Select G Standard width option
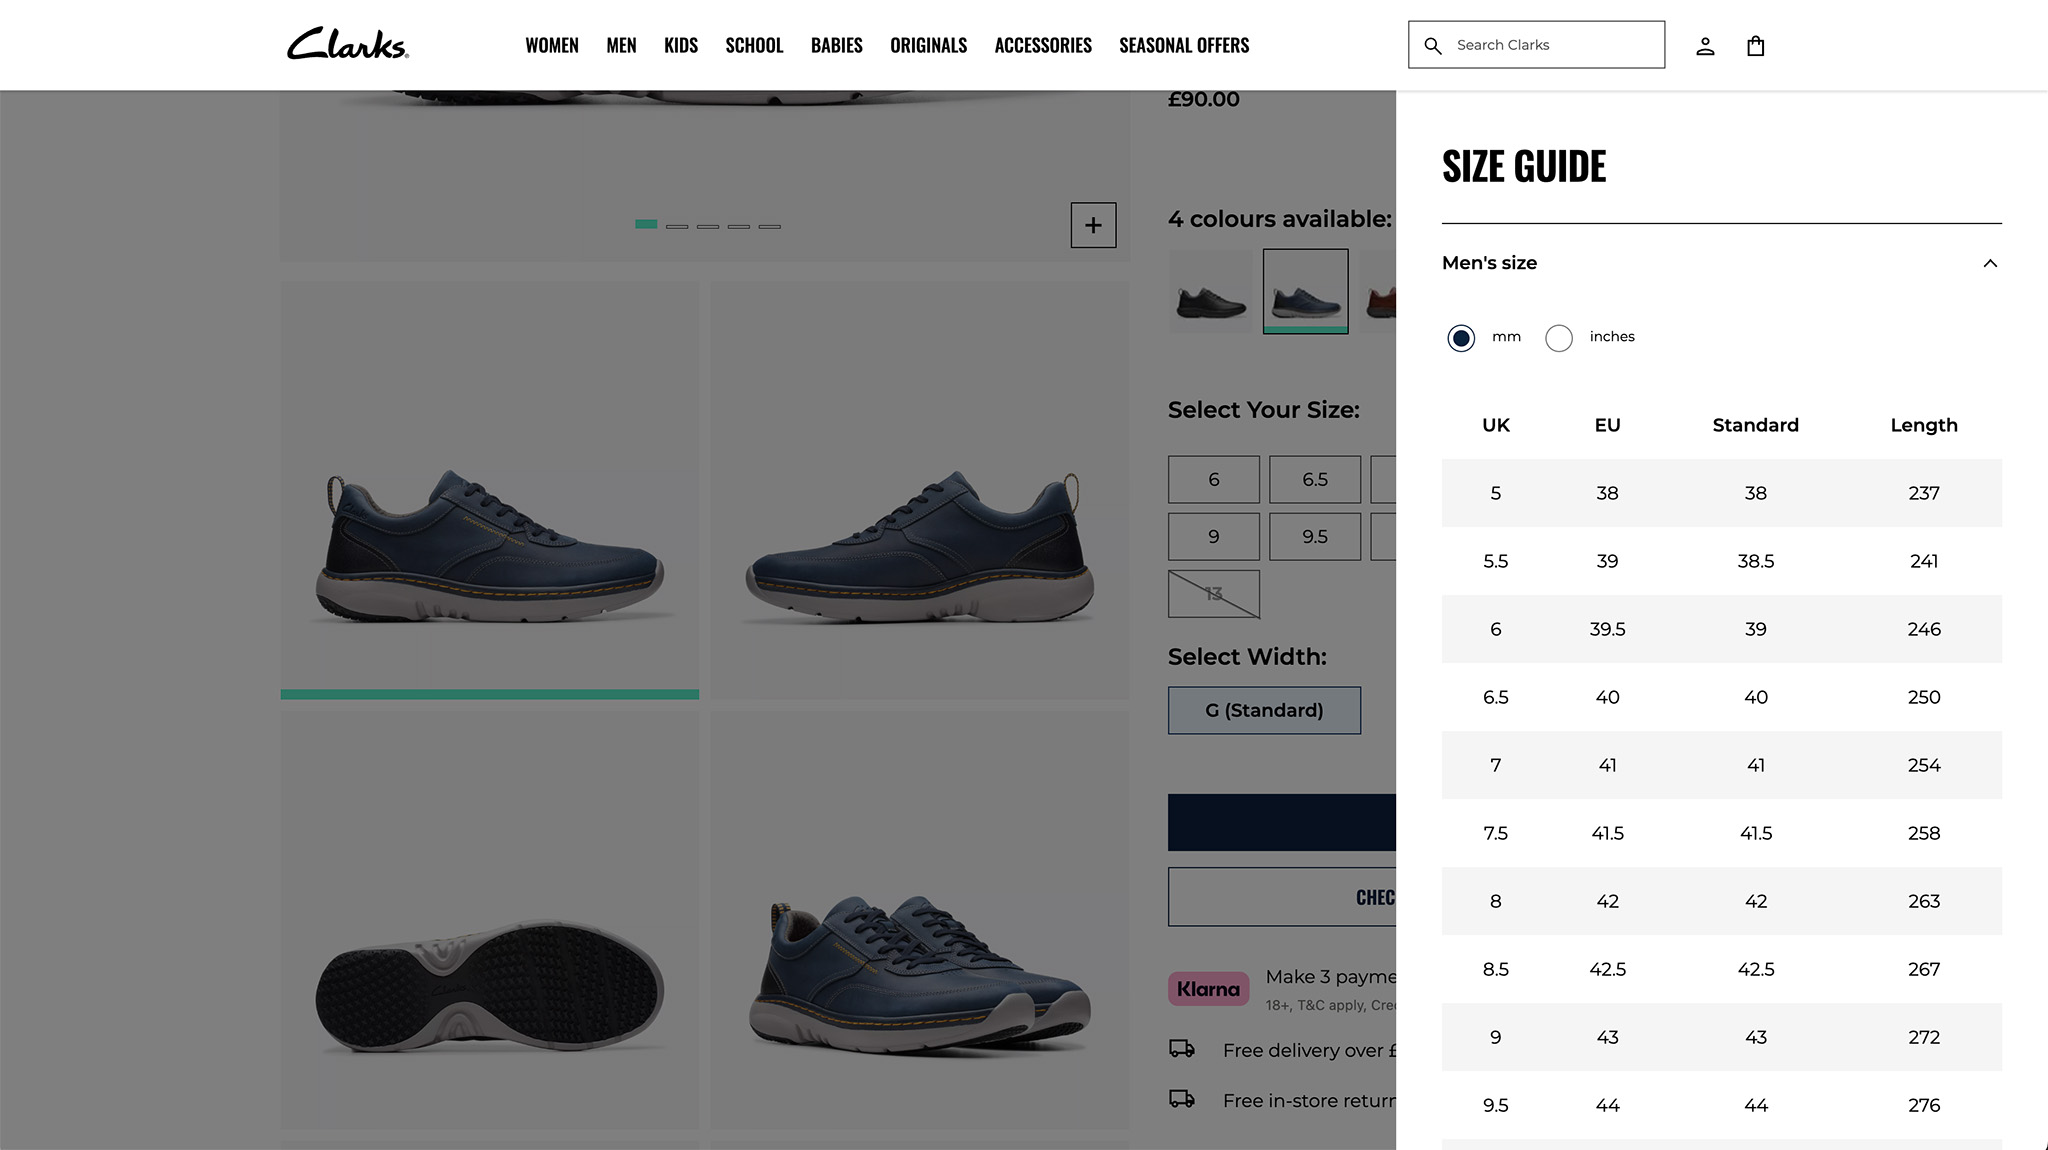This screenshot has height=1150, width=2048. 1263,710
